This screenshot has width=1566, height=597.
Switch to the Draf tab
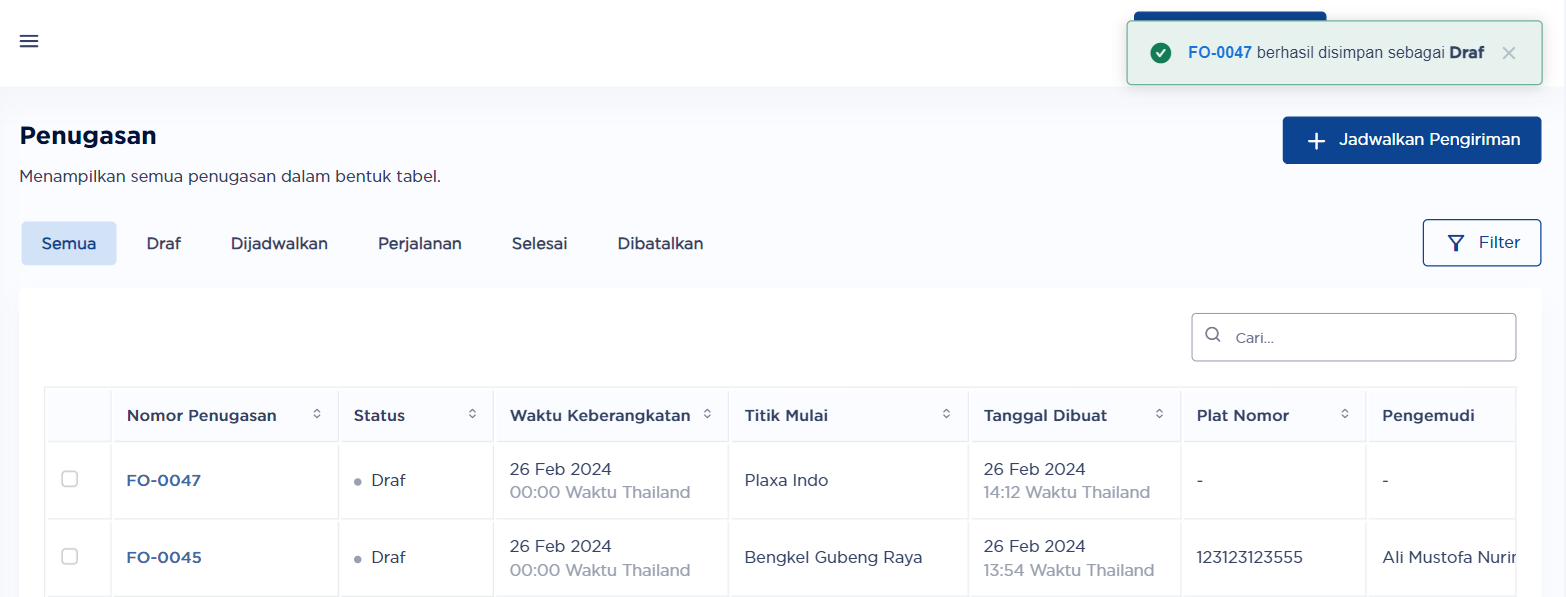(x=163, y=243)
